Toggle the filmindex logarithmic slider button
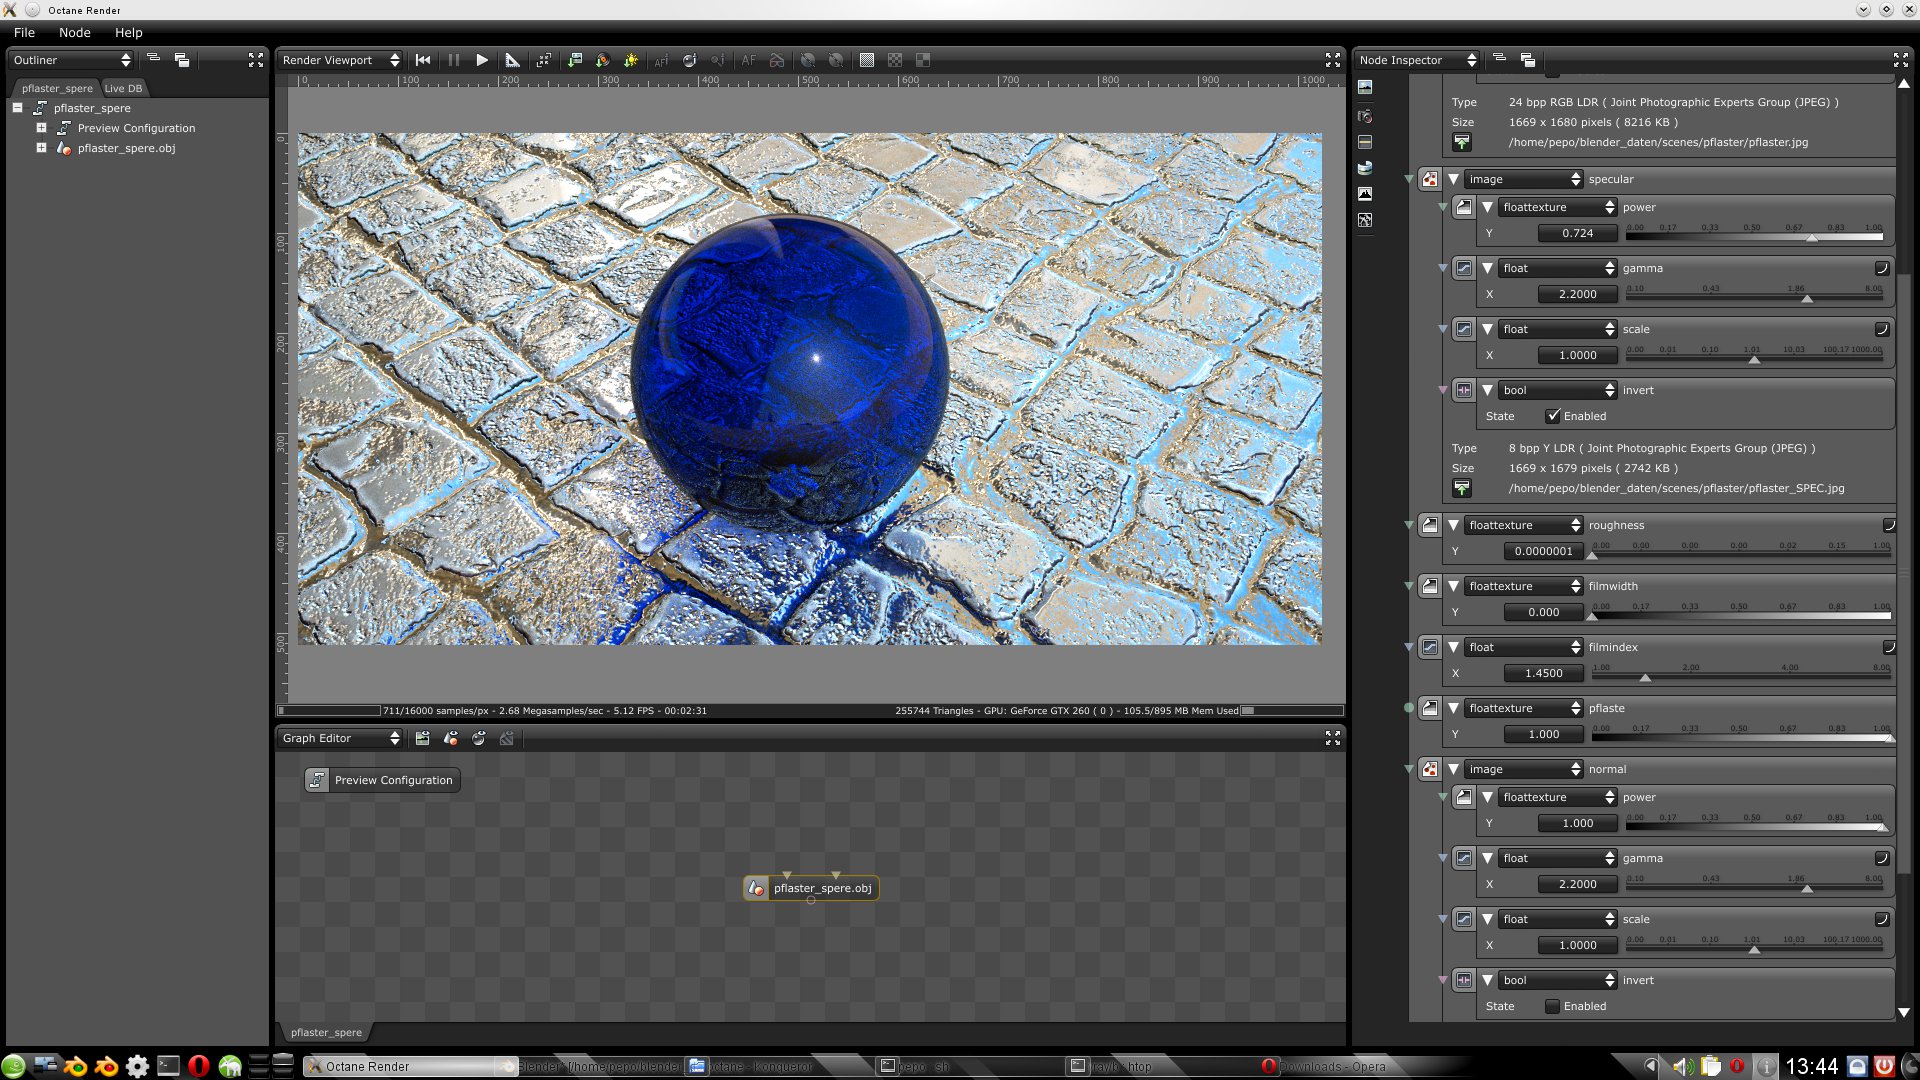The width and height of the screenshot is (1920, 1080). [x=1888, y=647]
